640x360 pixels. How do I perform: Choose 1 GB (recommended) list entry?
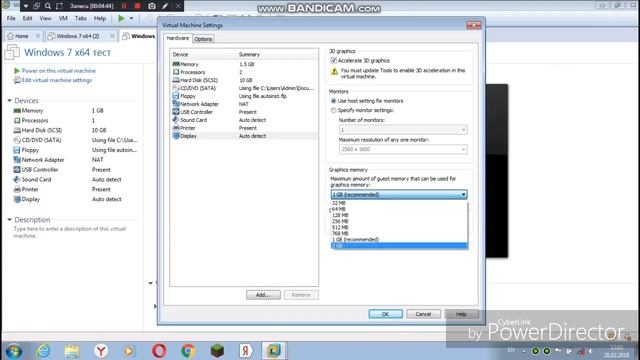tap(399, 240)
